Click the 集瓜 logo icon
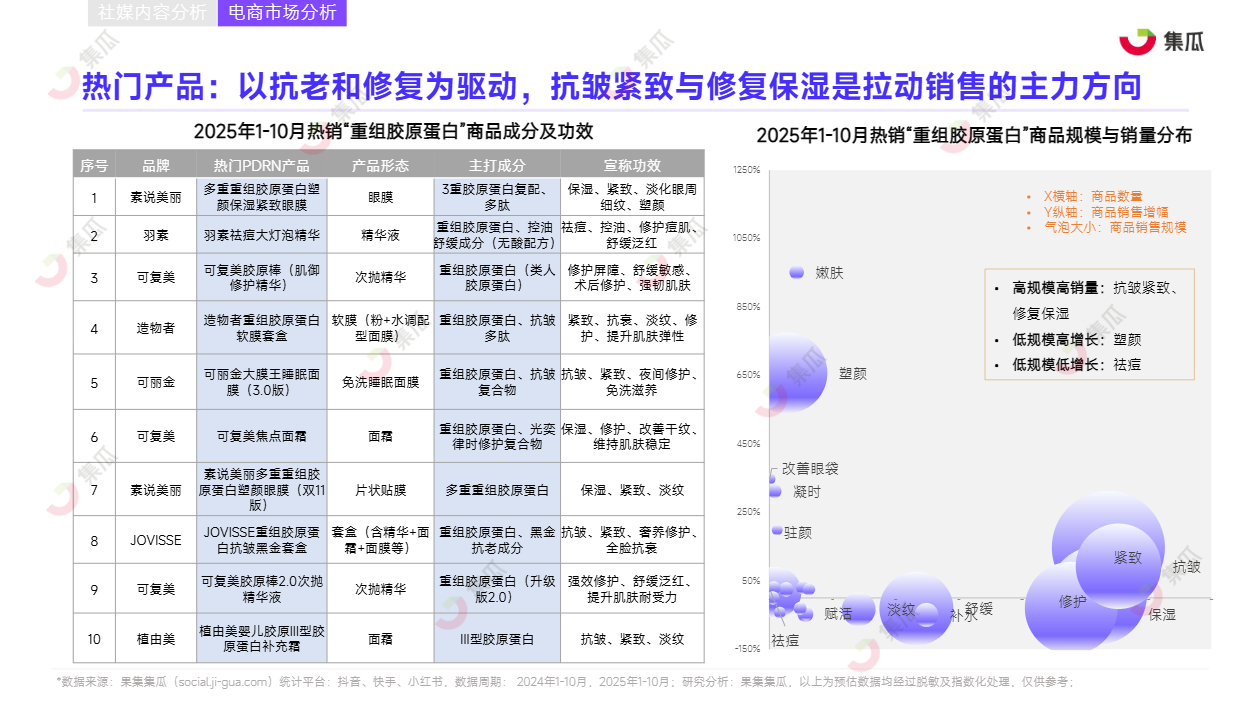Screen dimensions: 1250x703 point(1137,41)
